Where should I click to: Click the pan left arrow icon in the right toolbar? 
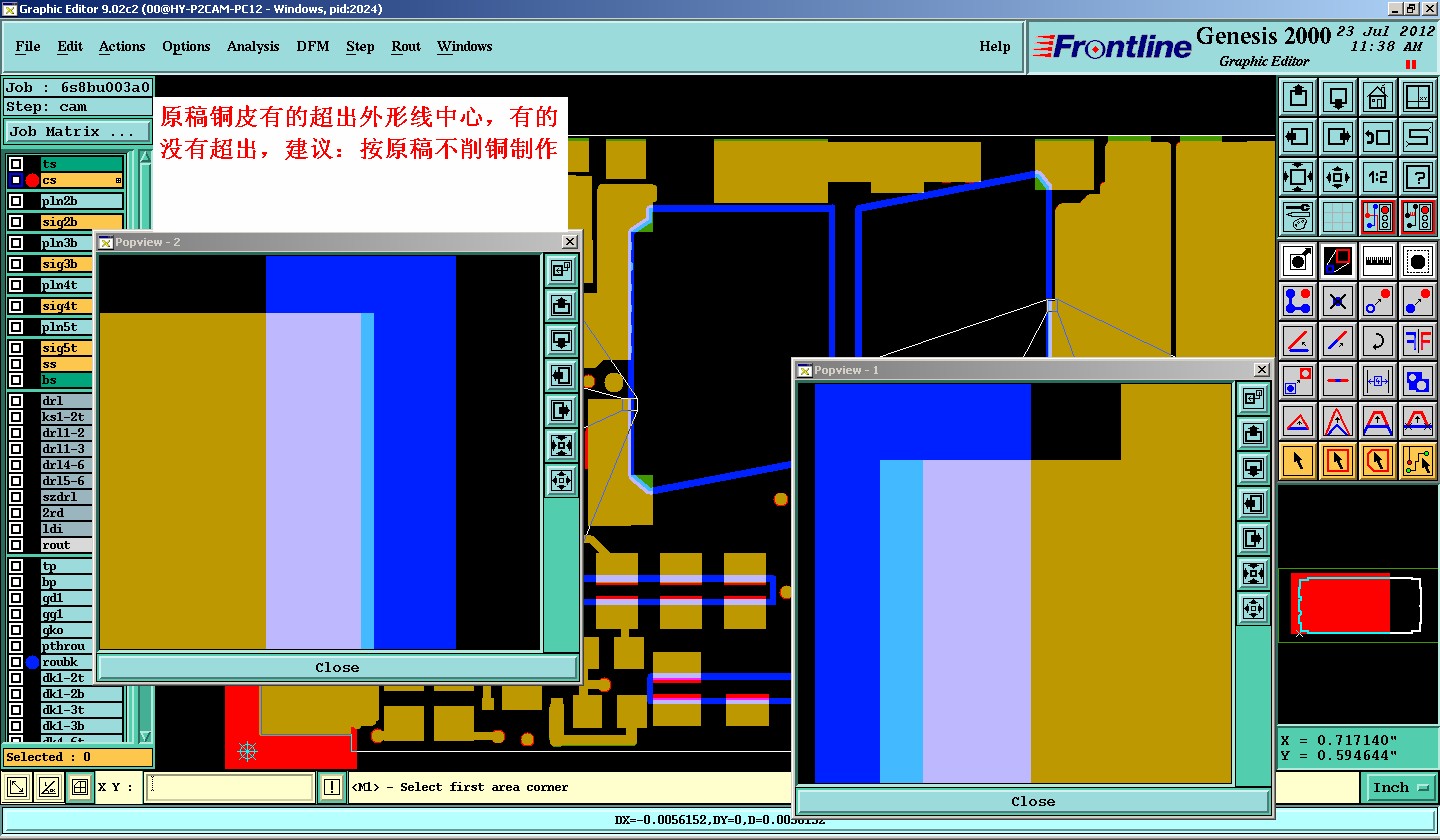coord(1298,137)
